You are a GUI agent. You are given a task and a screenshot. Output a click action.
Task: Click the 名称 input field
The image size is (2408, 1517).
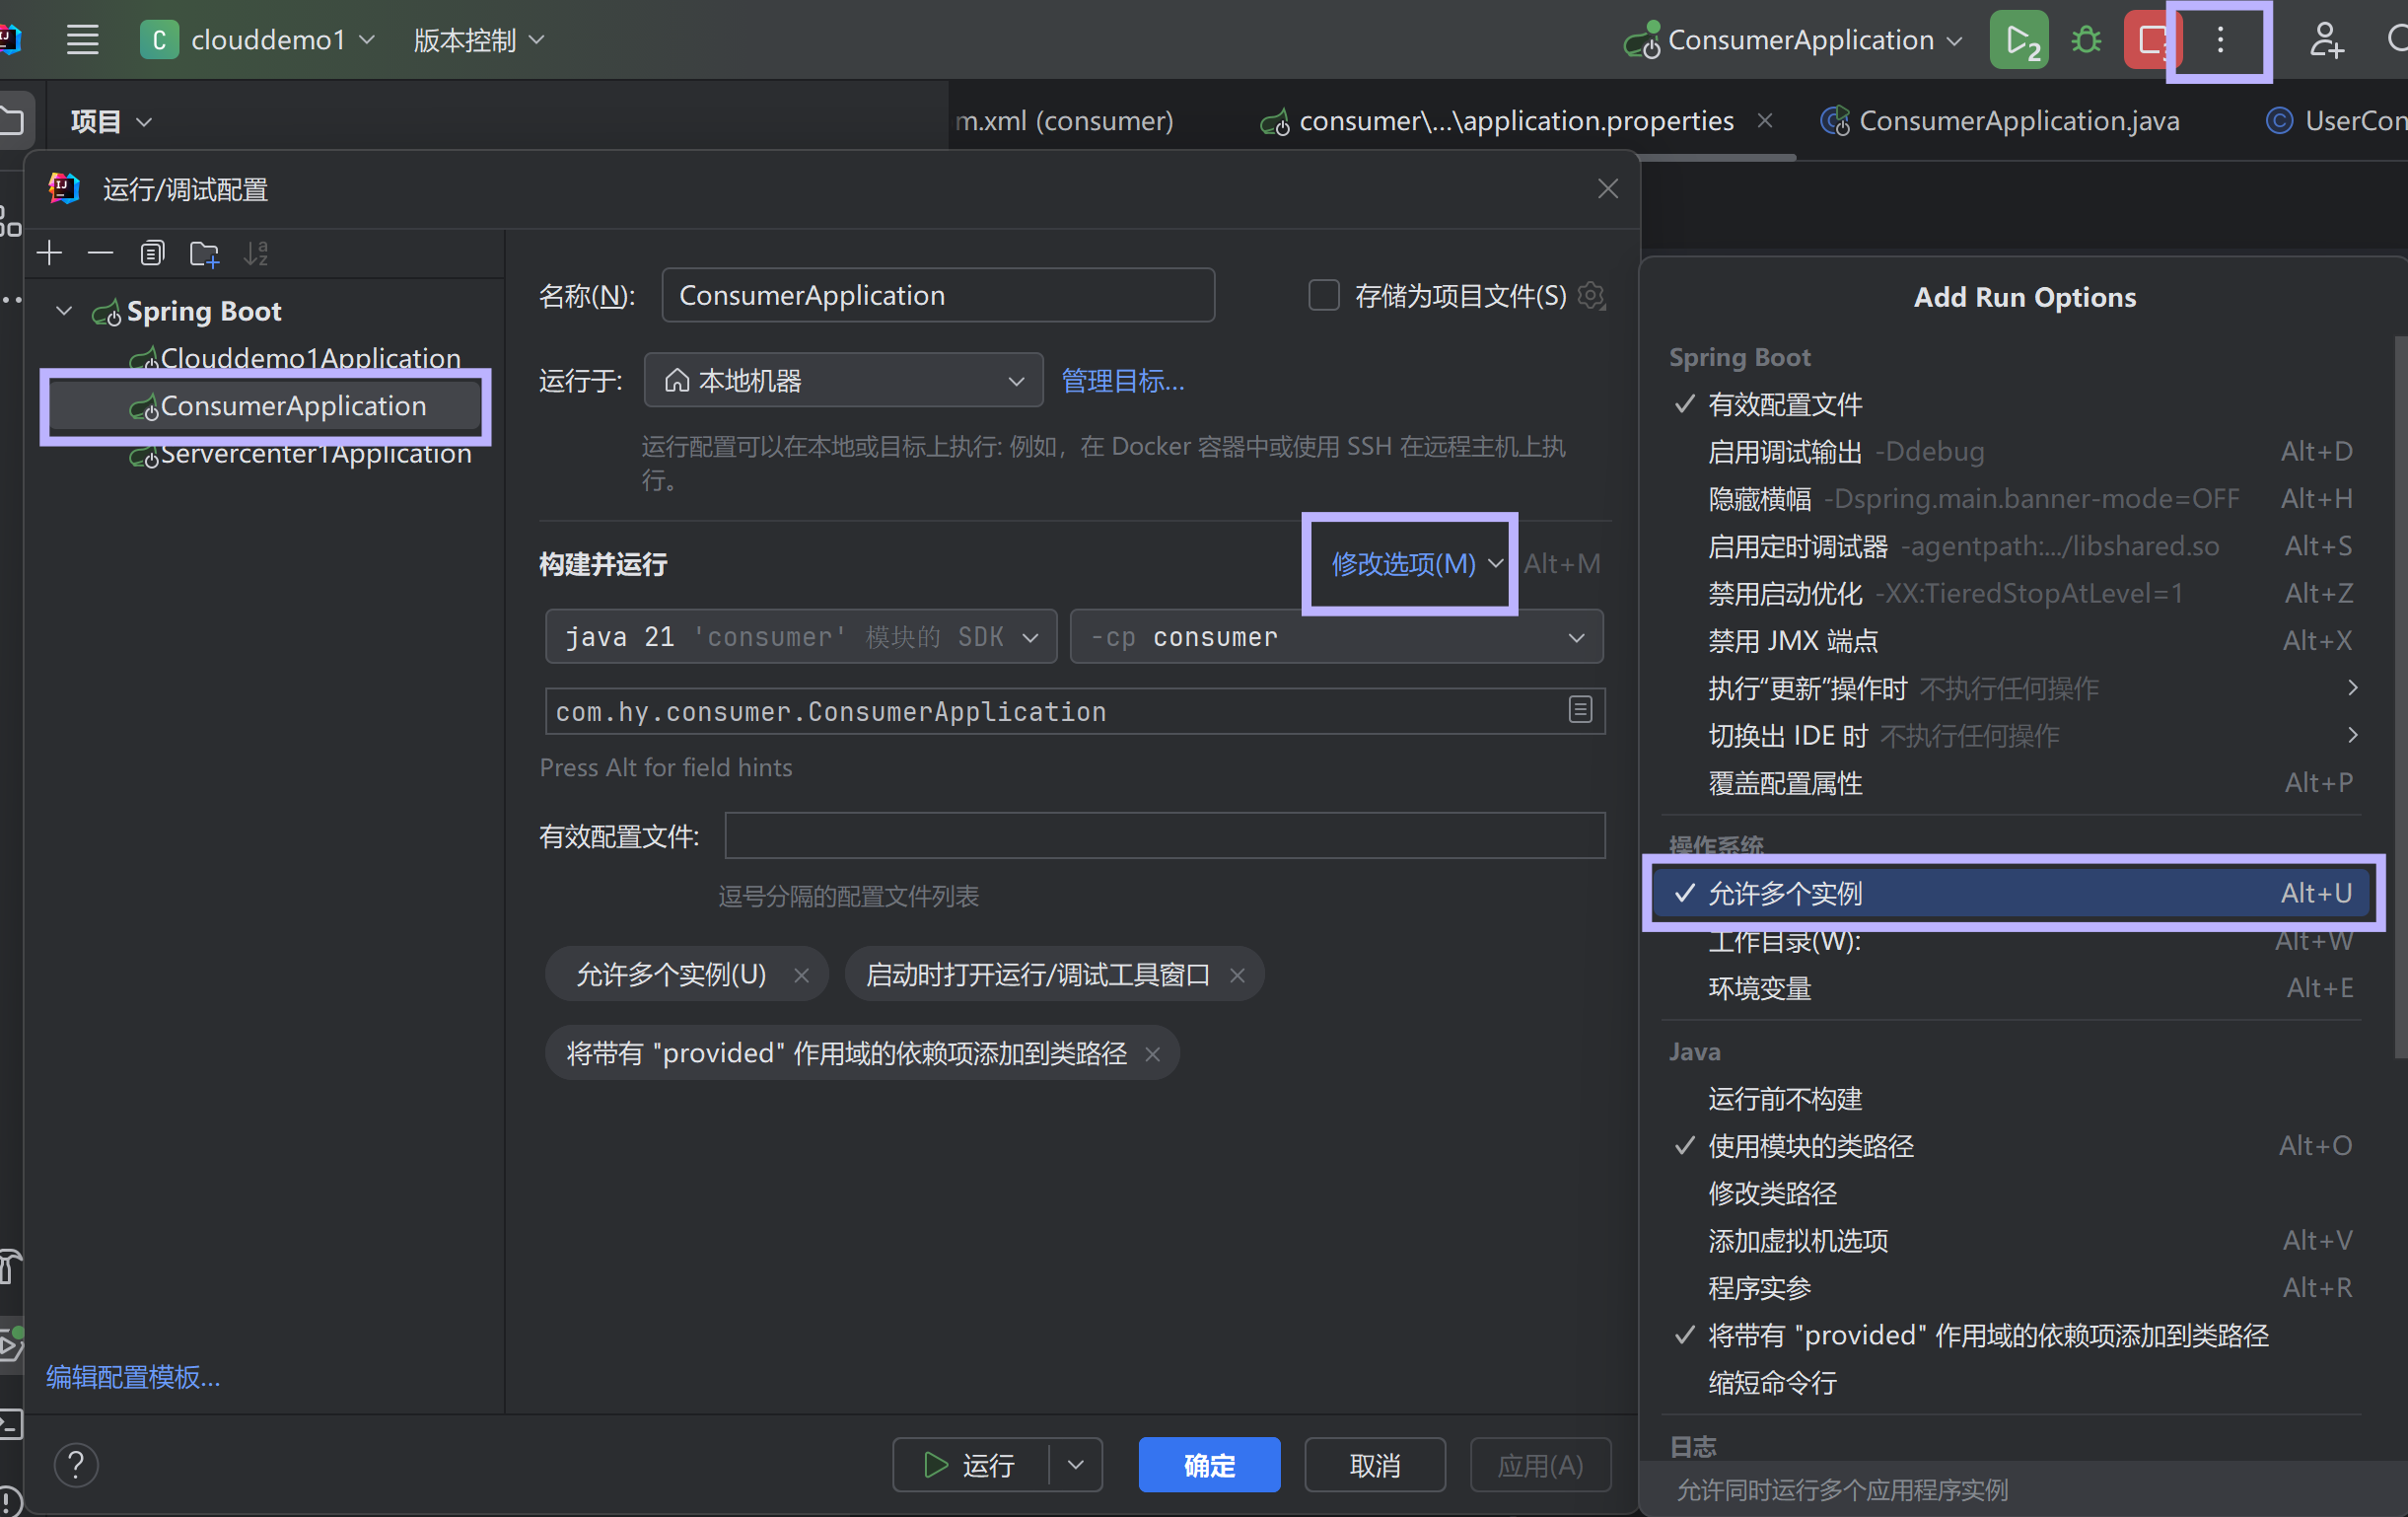click(938, 295)
